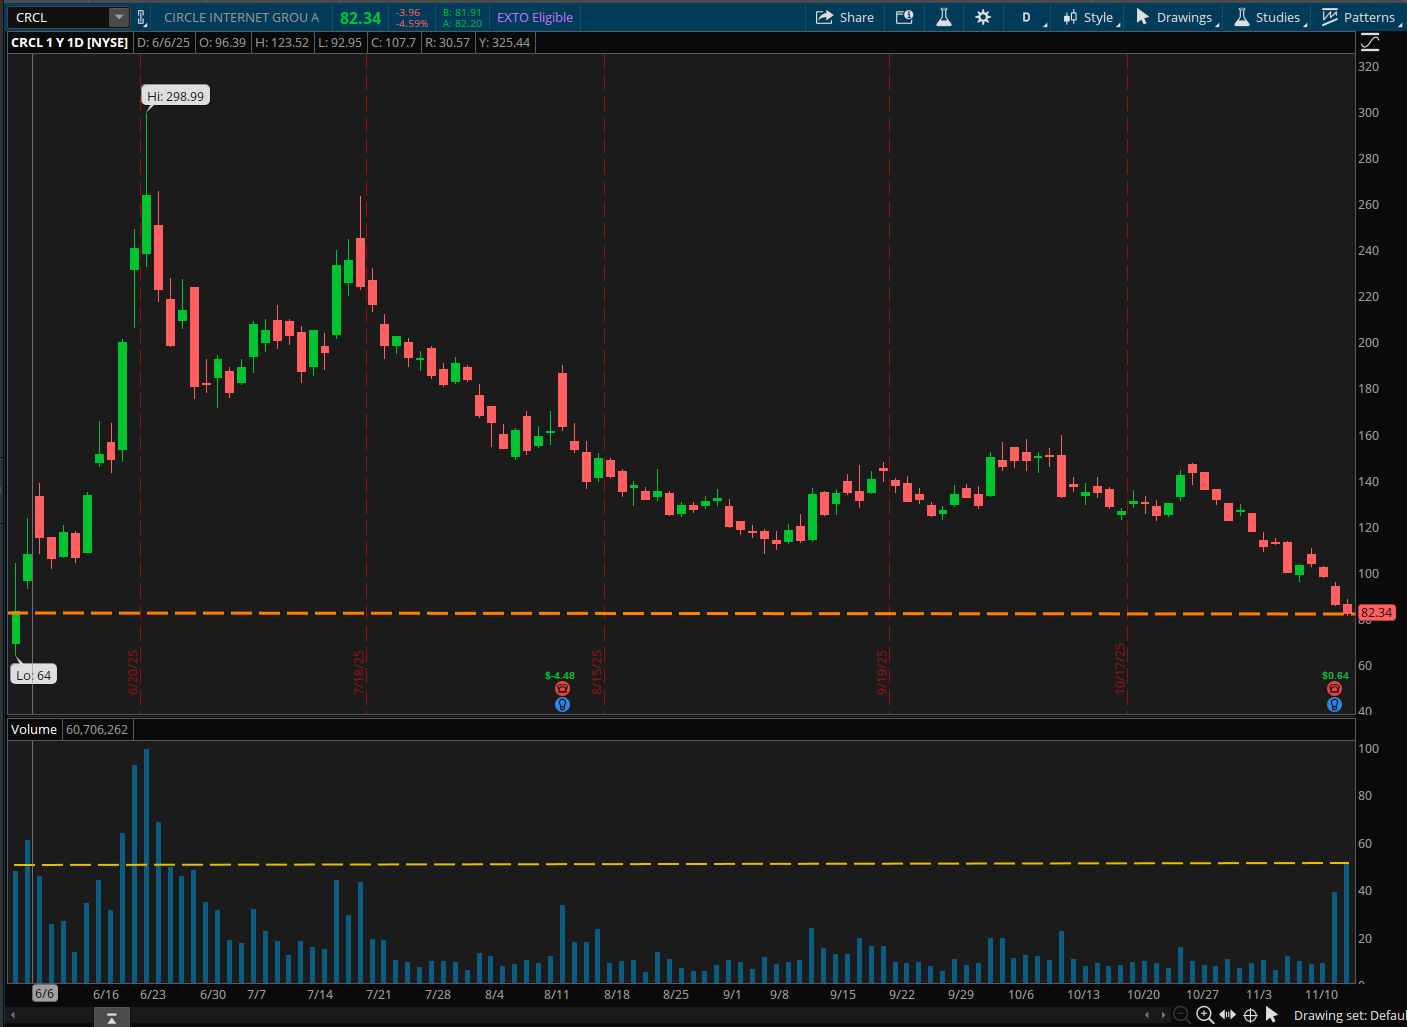Click the yellow dashed volume average line
Screen dimensions: 1407x1027
coord(680,864)
